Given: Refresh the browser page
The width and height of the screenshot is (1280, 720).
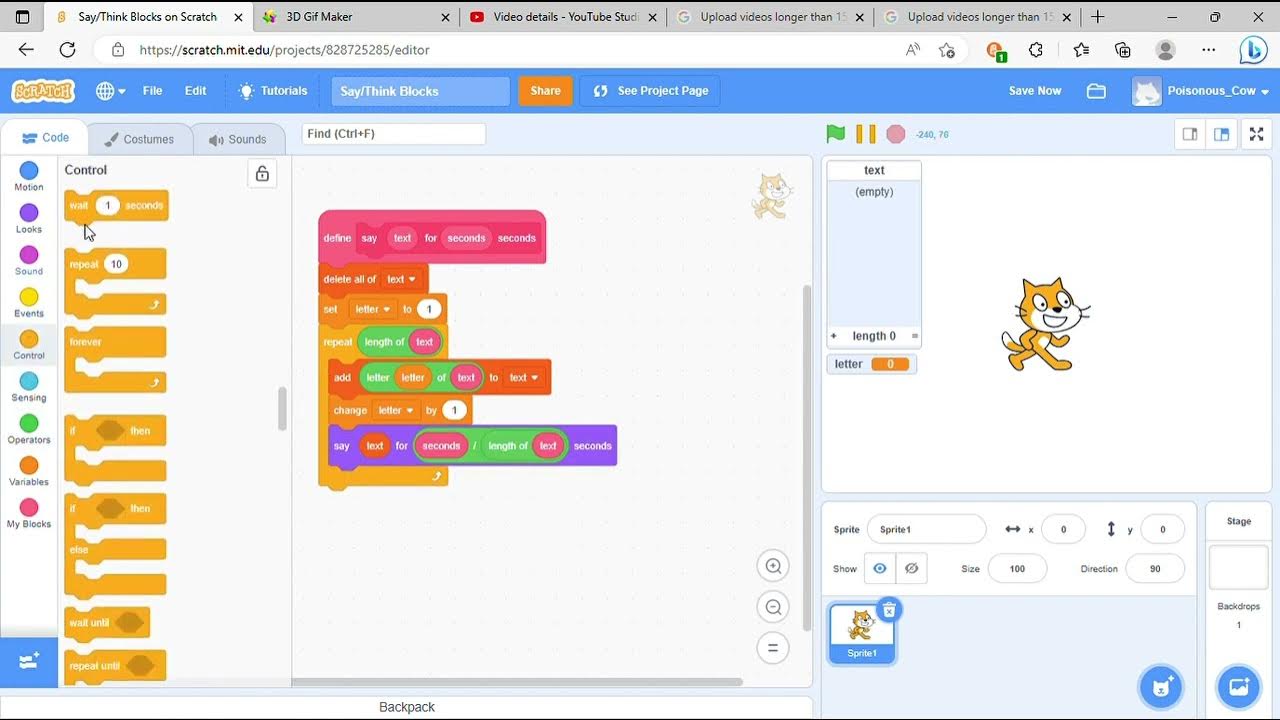Looking at the screenshot, I should [x=67, y=50].
